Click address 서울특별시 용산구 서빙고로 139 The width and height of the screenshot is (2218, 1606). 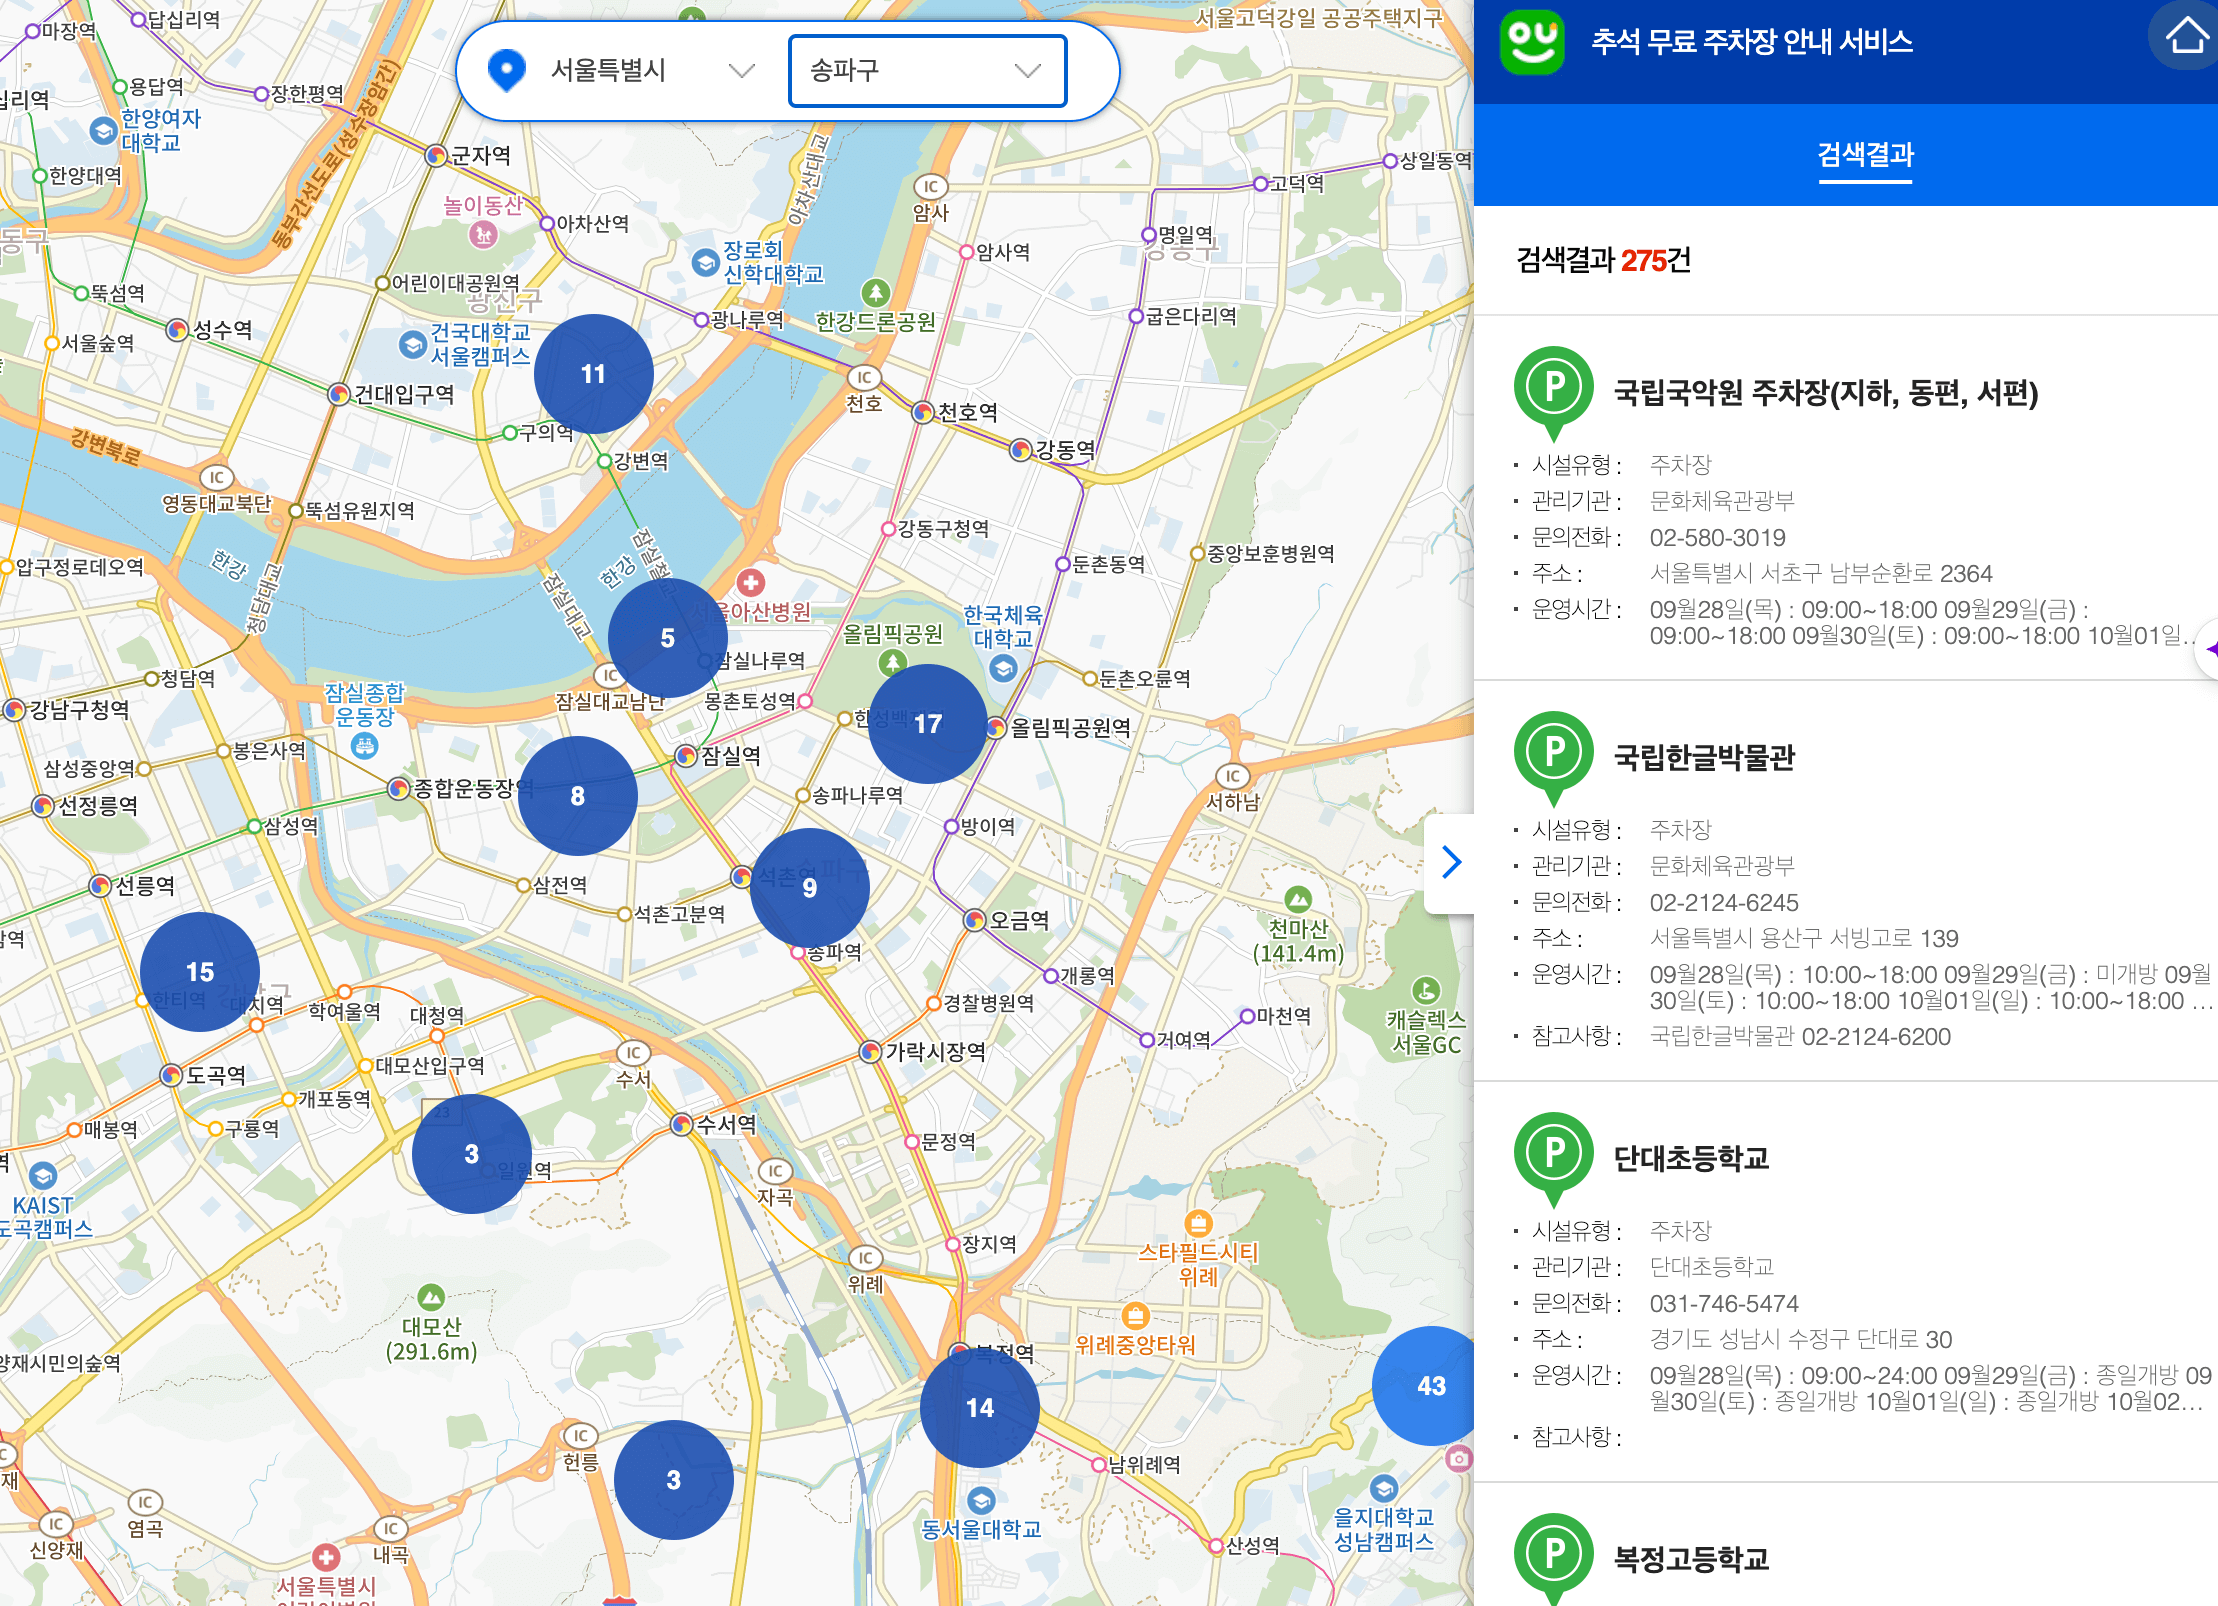point(1804,939)
